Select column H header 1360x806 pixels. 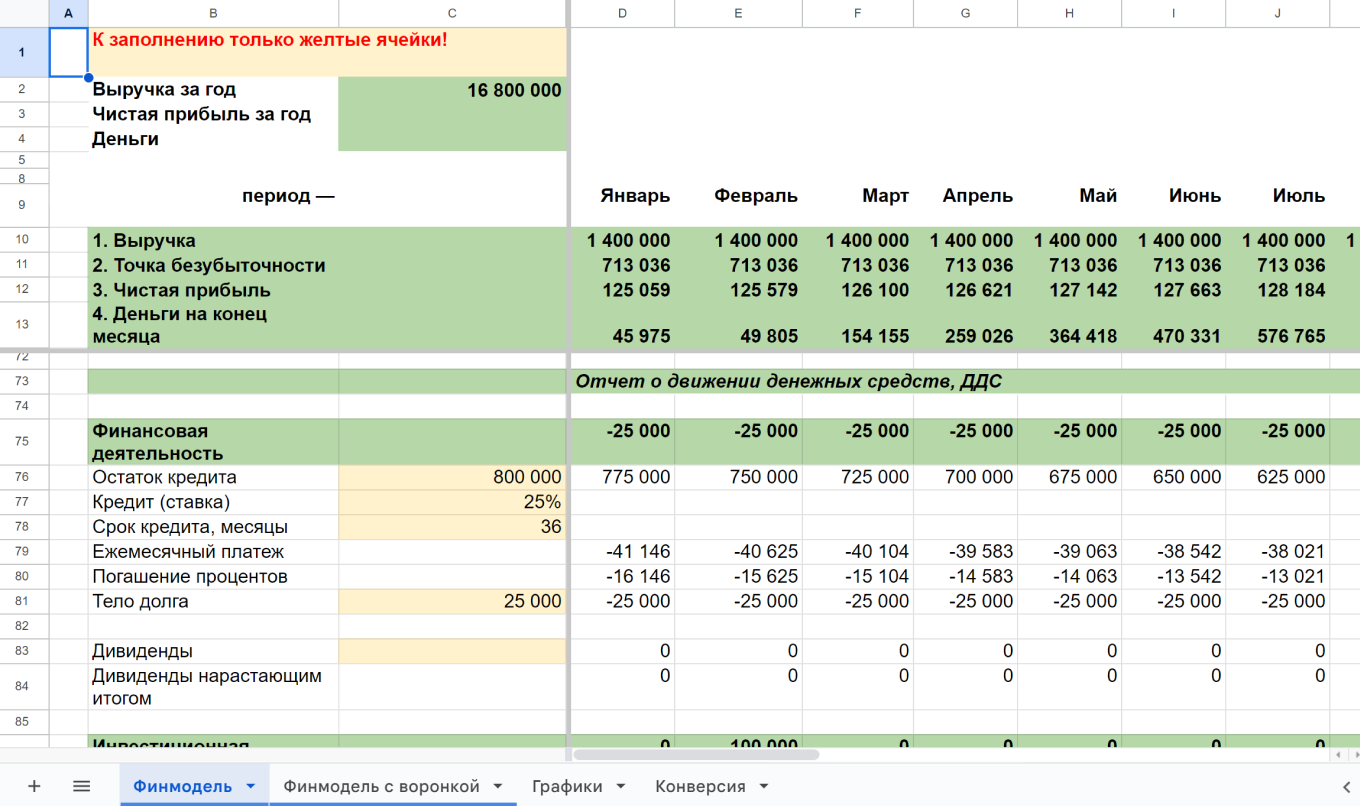pyautogui.click(x=1069, y=13)
